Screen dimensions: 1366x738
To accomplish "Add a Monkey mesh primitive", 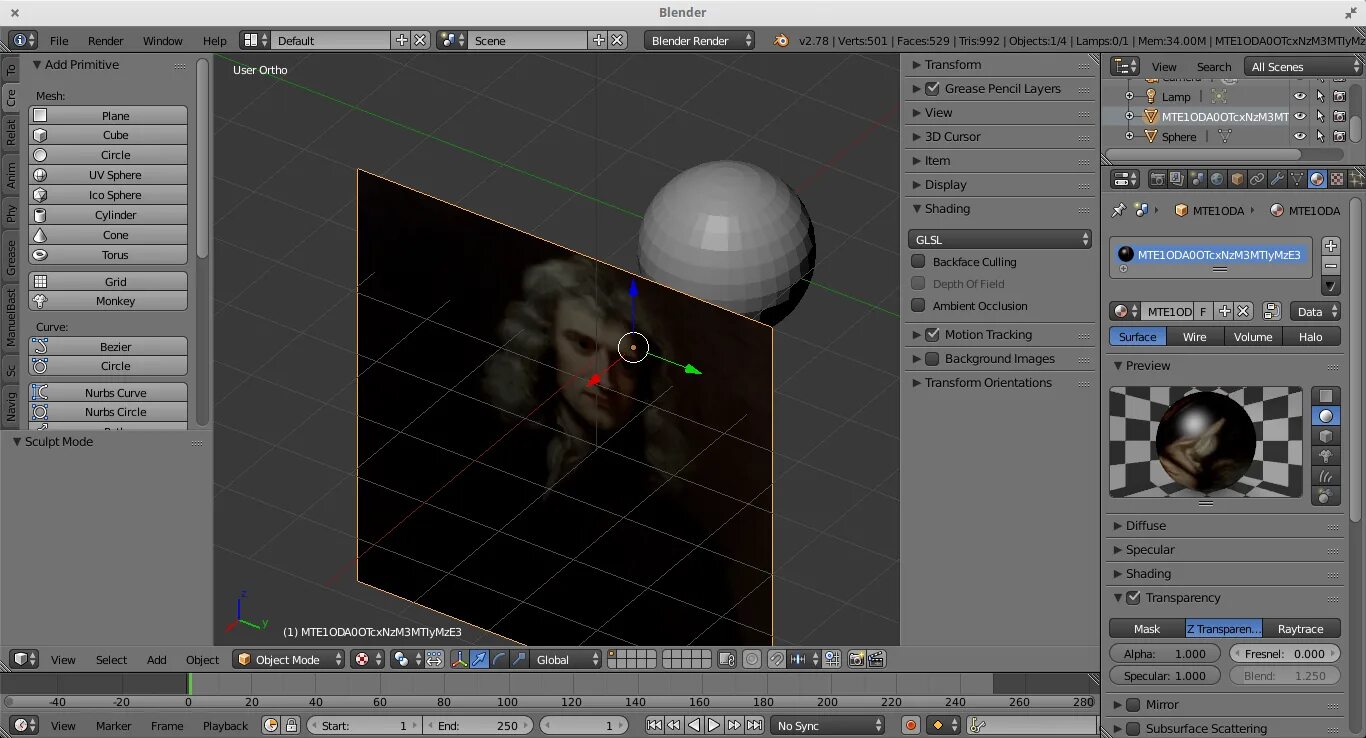I will [x=108, y=300].
